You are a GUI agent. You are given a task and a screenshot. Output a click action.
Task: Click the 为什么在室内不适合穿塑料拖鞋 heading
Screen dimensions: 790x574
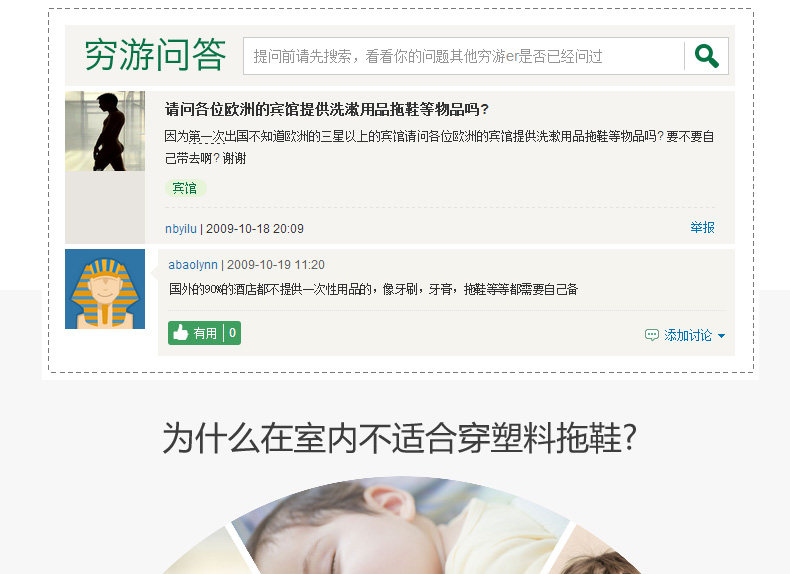click(x=400, y=438)
